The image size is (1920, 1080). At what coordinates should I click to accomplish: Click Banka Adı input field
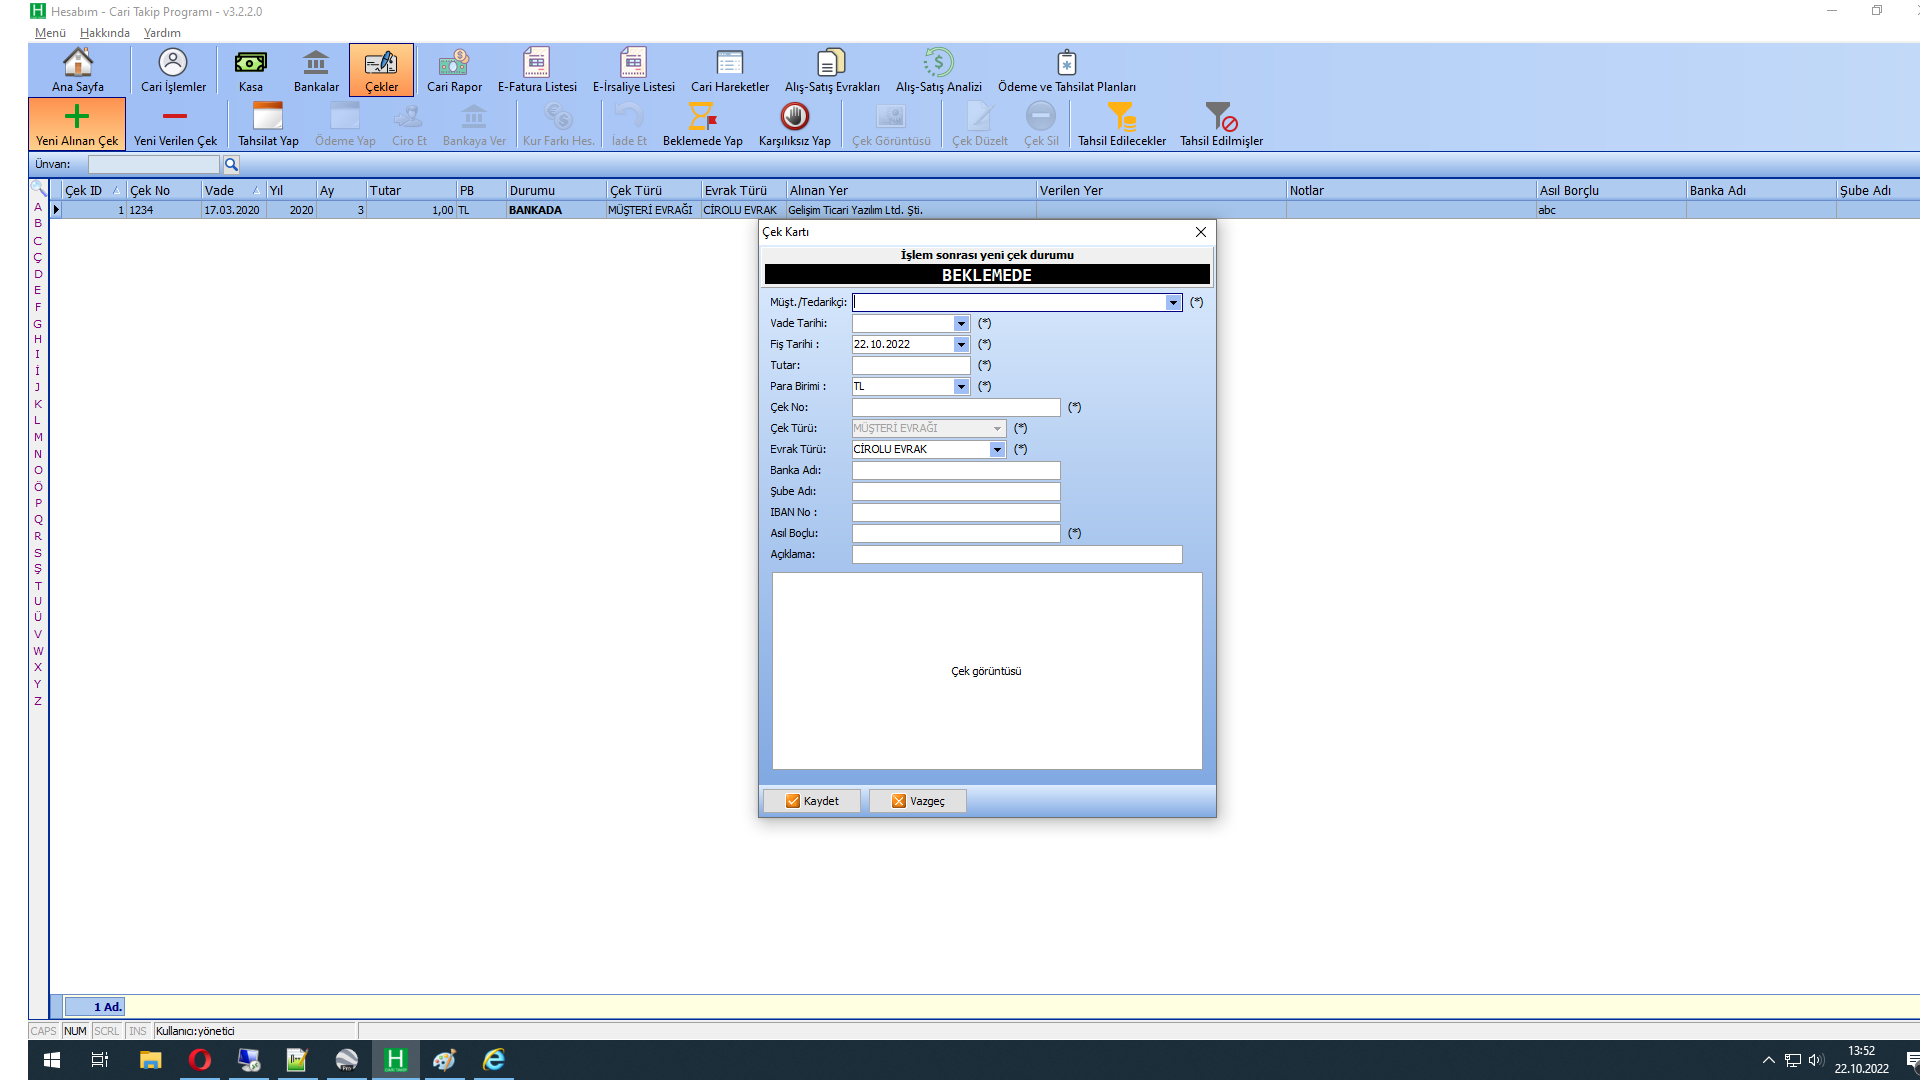(956, 470)
